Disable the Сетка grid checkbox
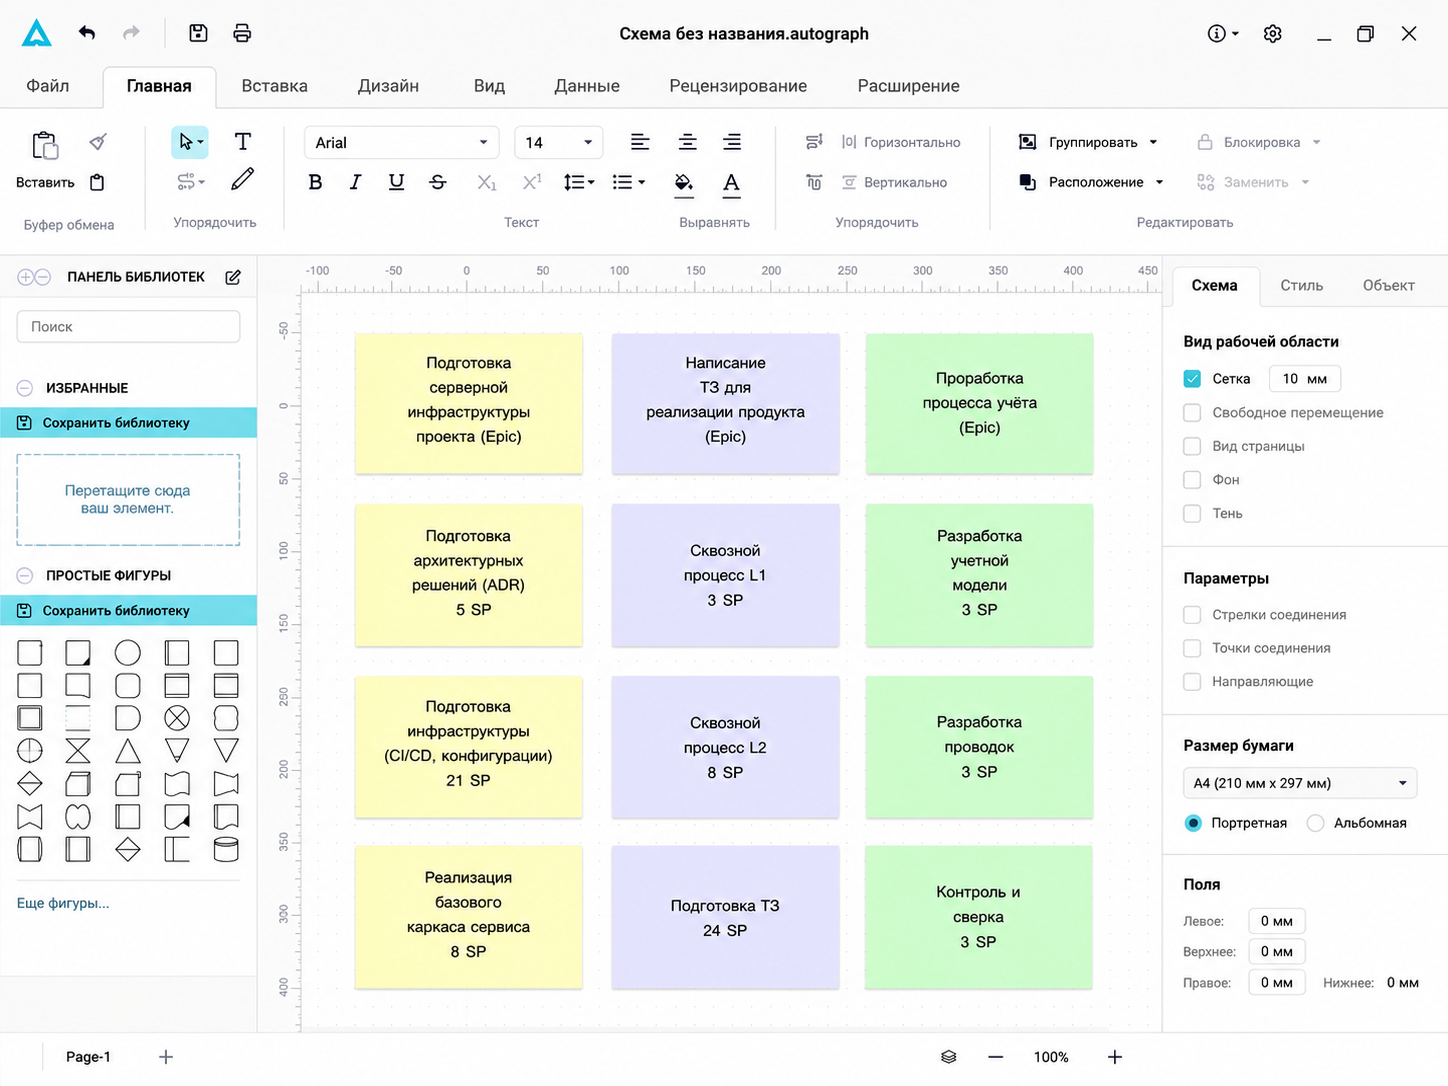Image resolution: width=1448 pixels, height=1086 pixels. click(x=1192, y=379)
